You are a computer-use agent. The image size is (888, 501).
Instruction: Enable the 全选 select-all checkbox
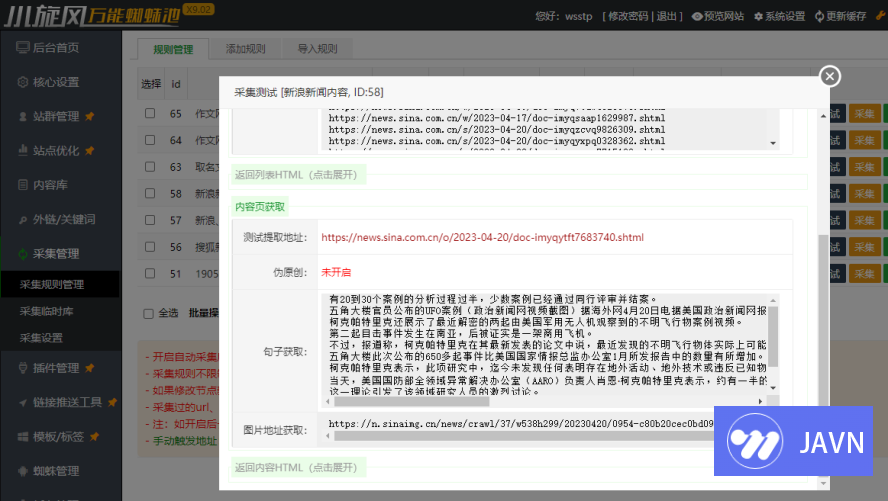tap(148, 314)
